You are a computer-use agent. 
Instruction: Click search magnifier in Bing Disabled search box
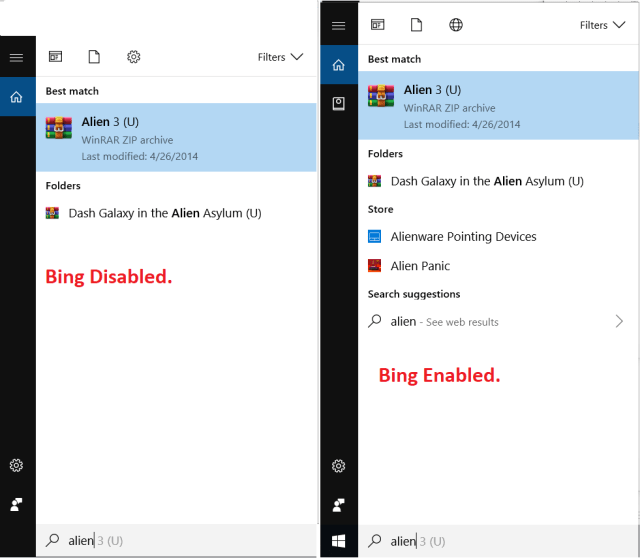53,540
